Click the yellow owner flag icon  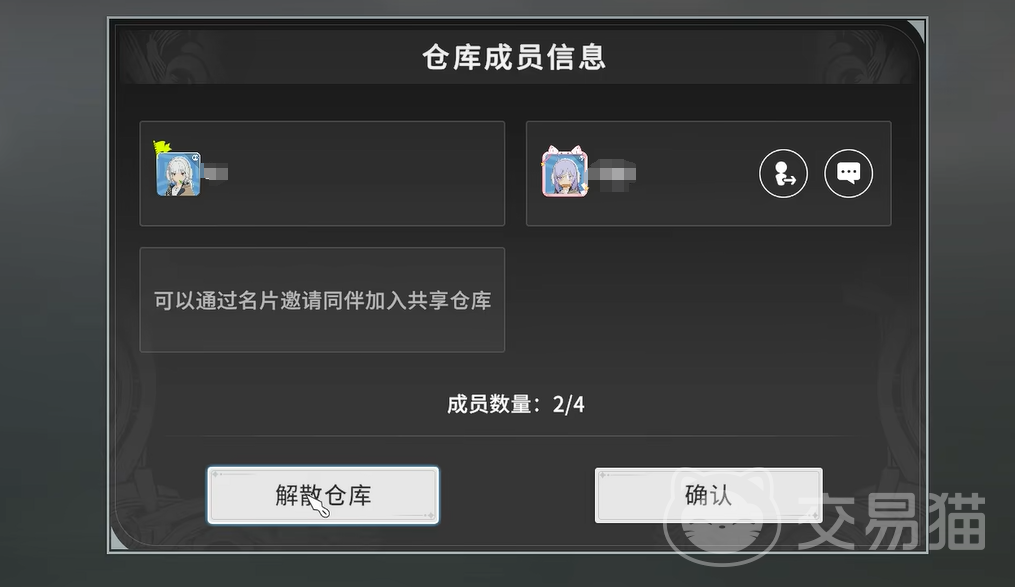pyautogui.click(x=161, y=148)
